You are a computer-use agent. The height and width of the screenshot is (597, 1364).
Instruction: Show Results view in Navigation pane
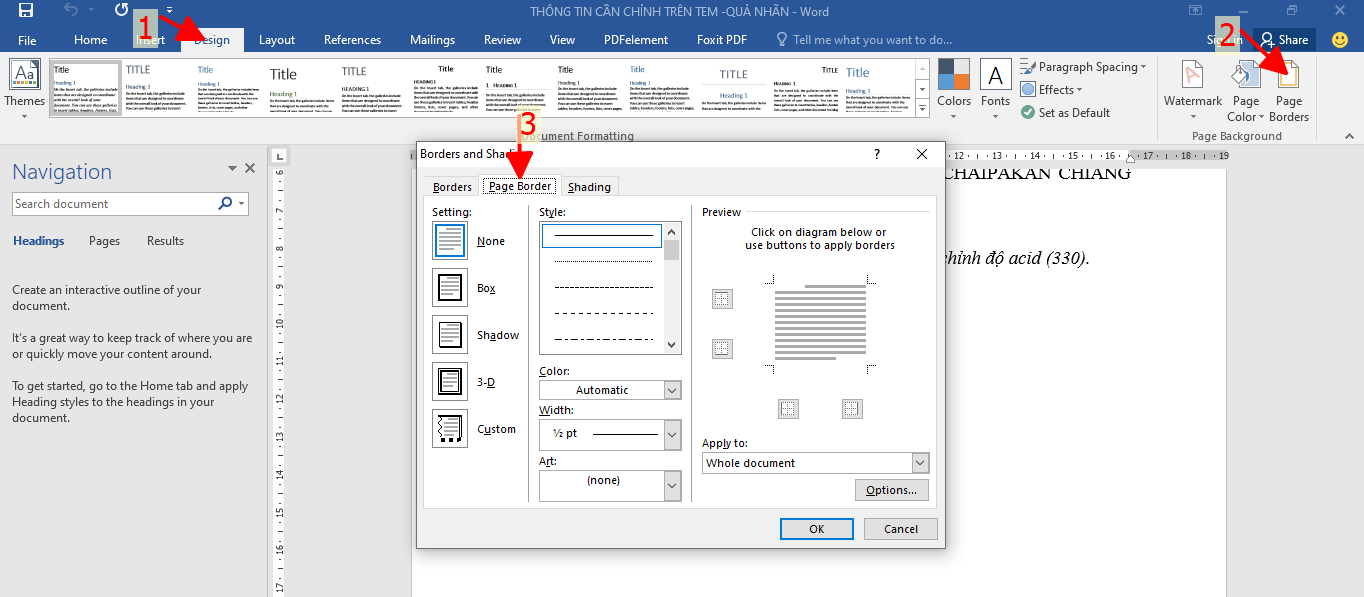(x=165, y=241)
